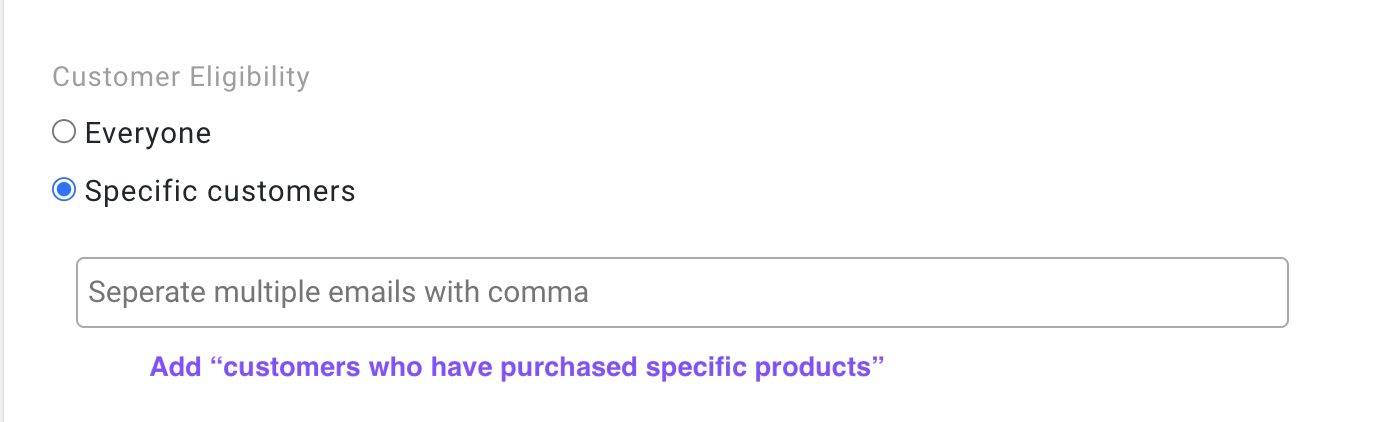This screenshot has width=1378, height=422.
Task: Click the text box below Specific customers
Action: [682, 293]
